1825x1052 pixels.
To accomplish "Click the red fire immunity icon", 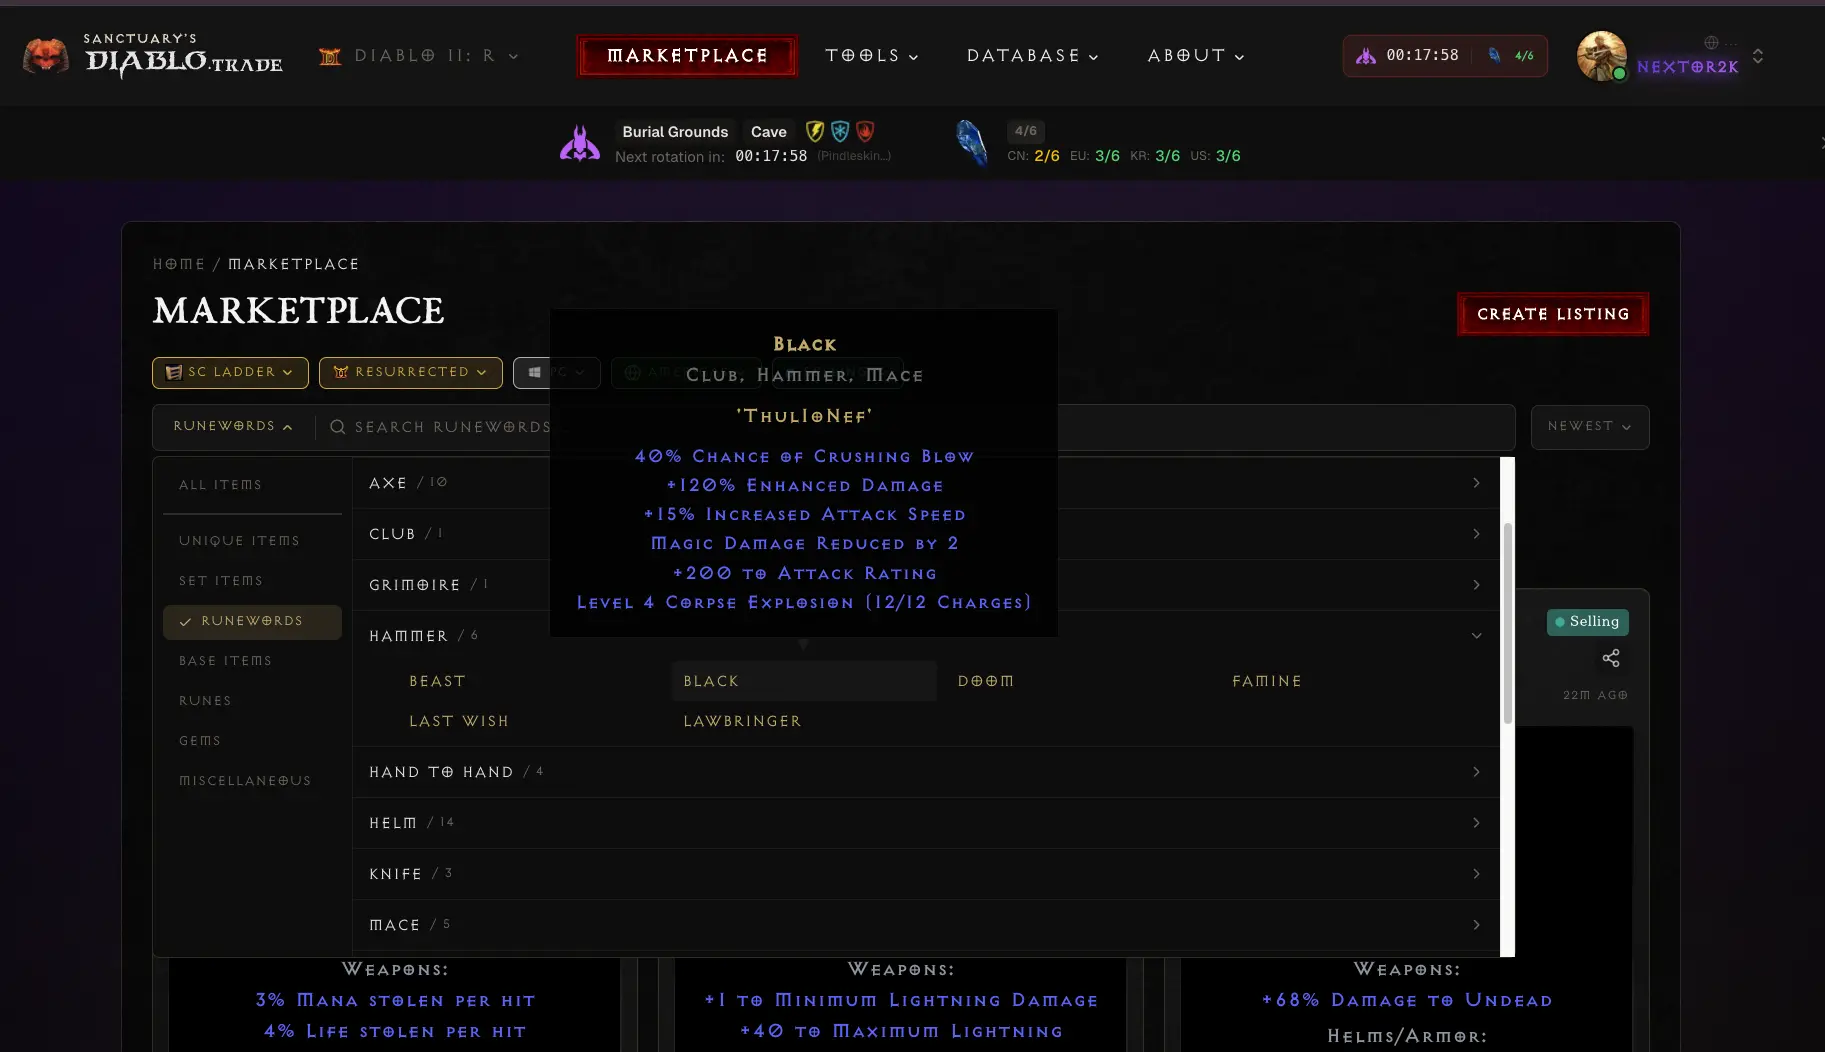I will click(x=866, y=131).
